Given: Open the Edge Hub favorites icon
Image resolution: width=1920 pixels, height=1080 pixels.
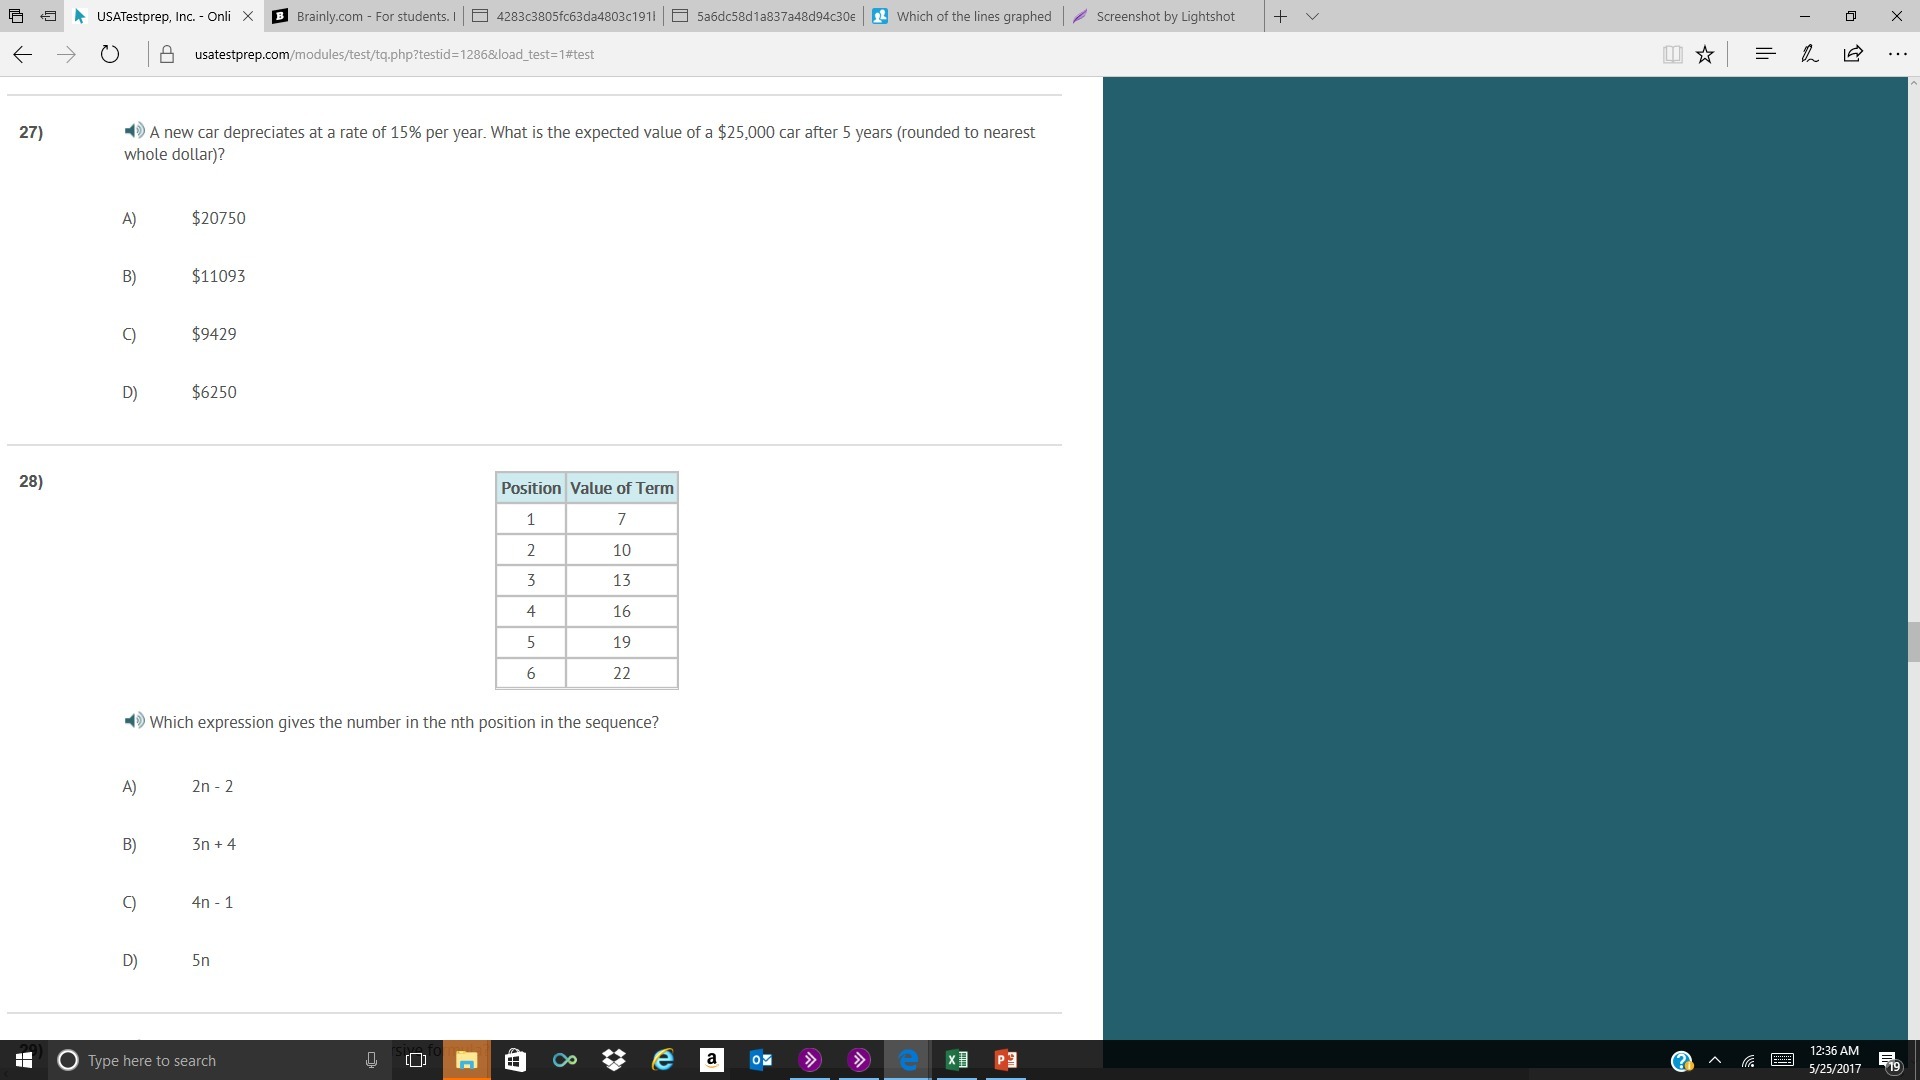Looking at the screenshot, I should [1765, 54].
